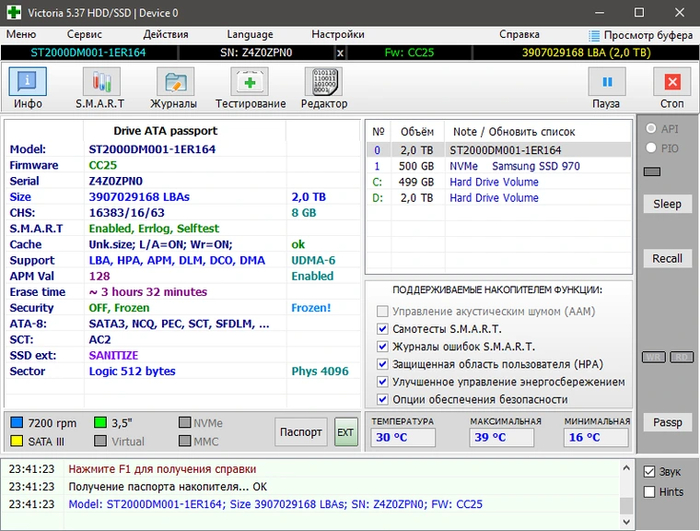This screenshot has height=531, width=700.
Task: Click the small x next to serial number
Action: coord(340,53)
